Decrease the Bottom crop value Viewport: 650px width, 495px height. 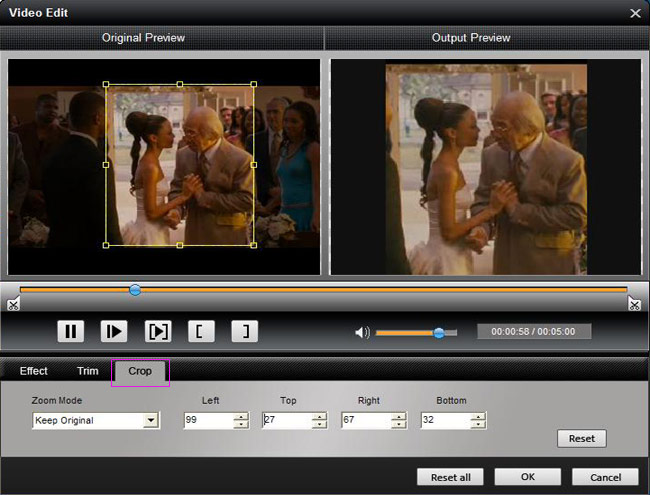click(x=478, y=425)
